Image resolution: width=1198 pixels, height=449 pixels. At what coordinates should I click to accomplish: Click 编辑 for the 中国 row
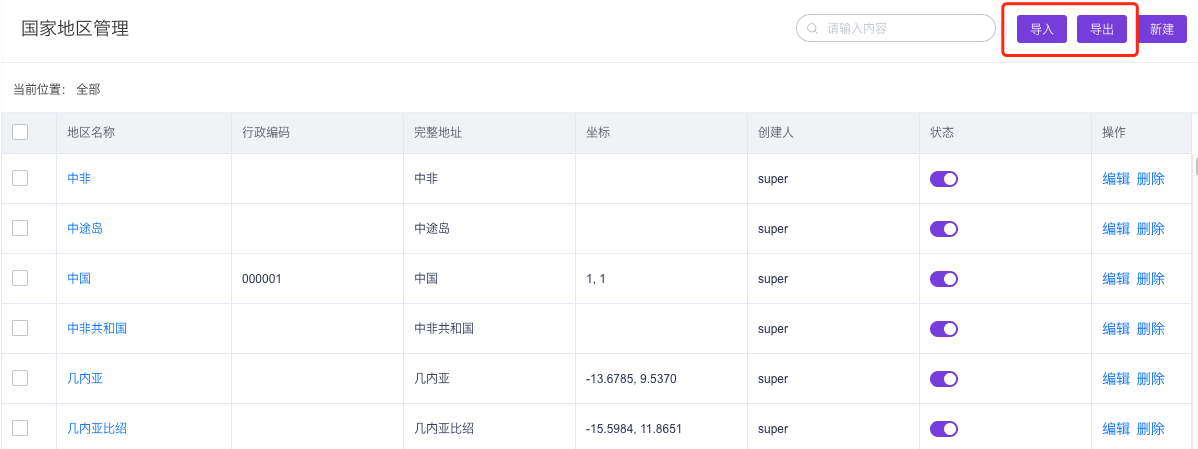1116,279
